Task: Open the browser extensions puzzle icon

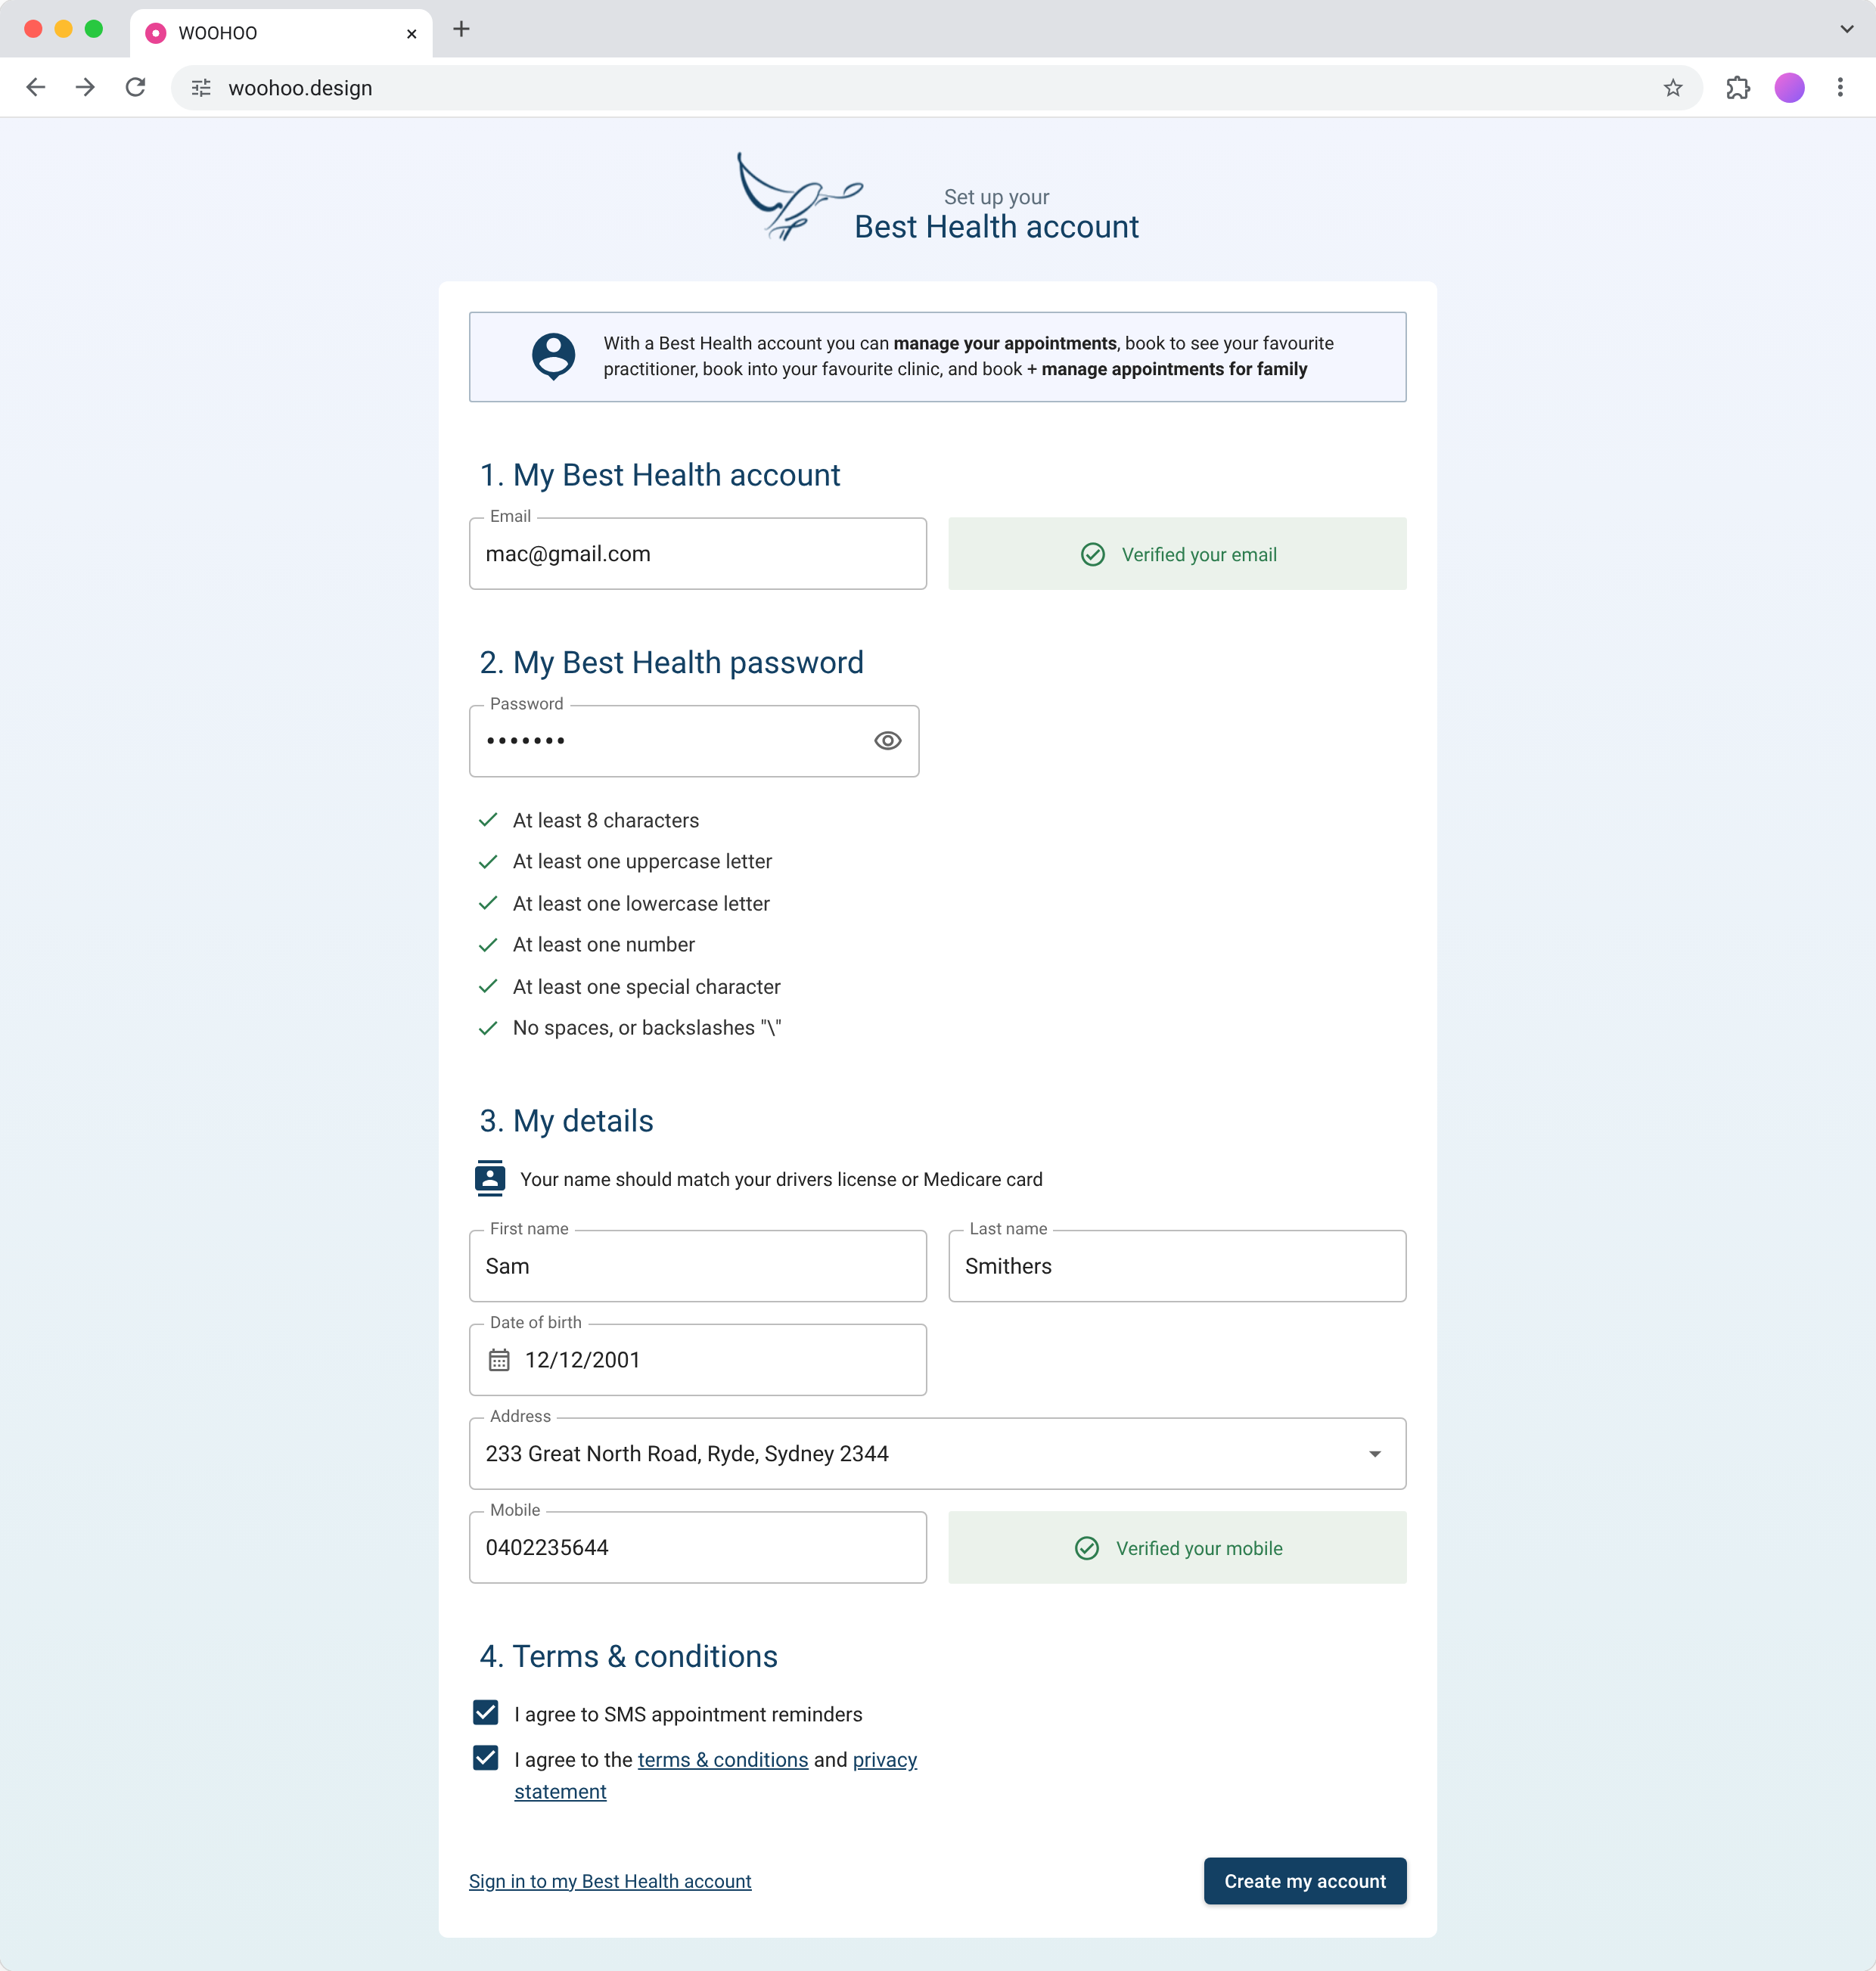Action: coord(1738,88)
